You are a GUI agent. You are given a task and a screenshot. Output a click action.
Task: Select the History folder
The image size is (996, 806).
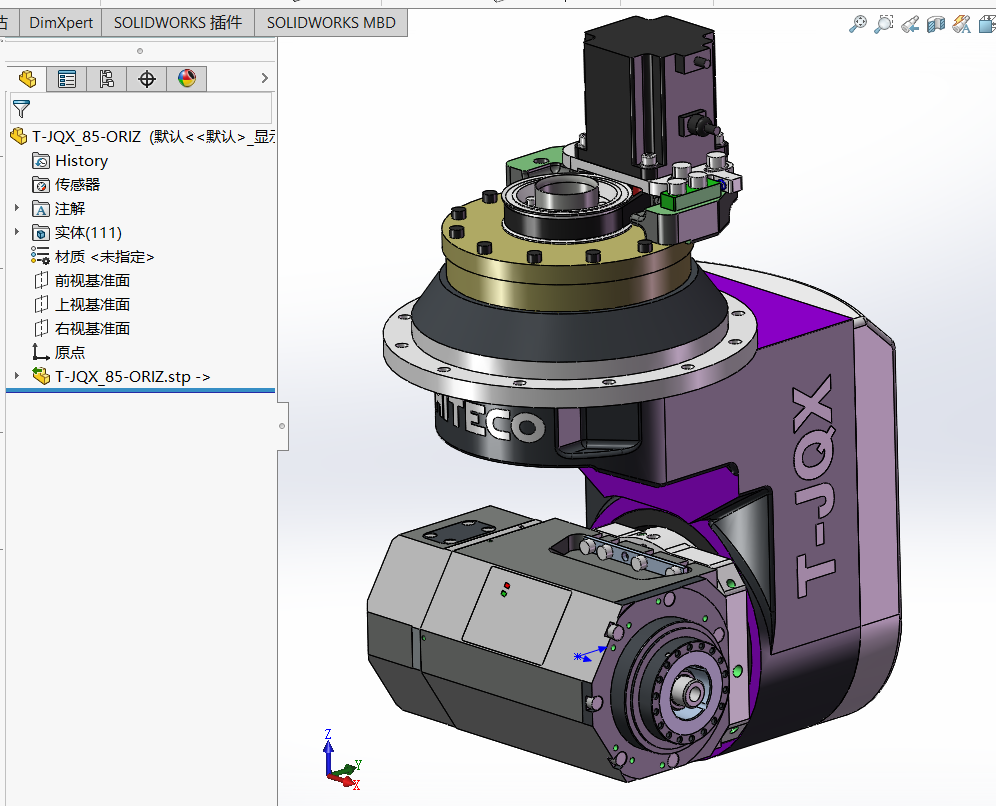[x=81, y=161]
